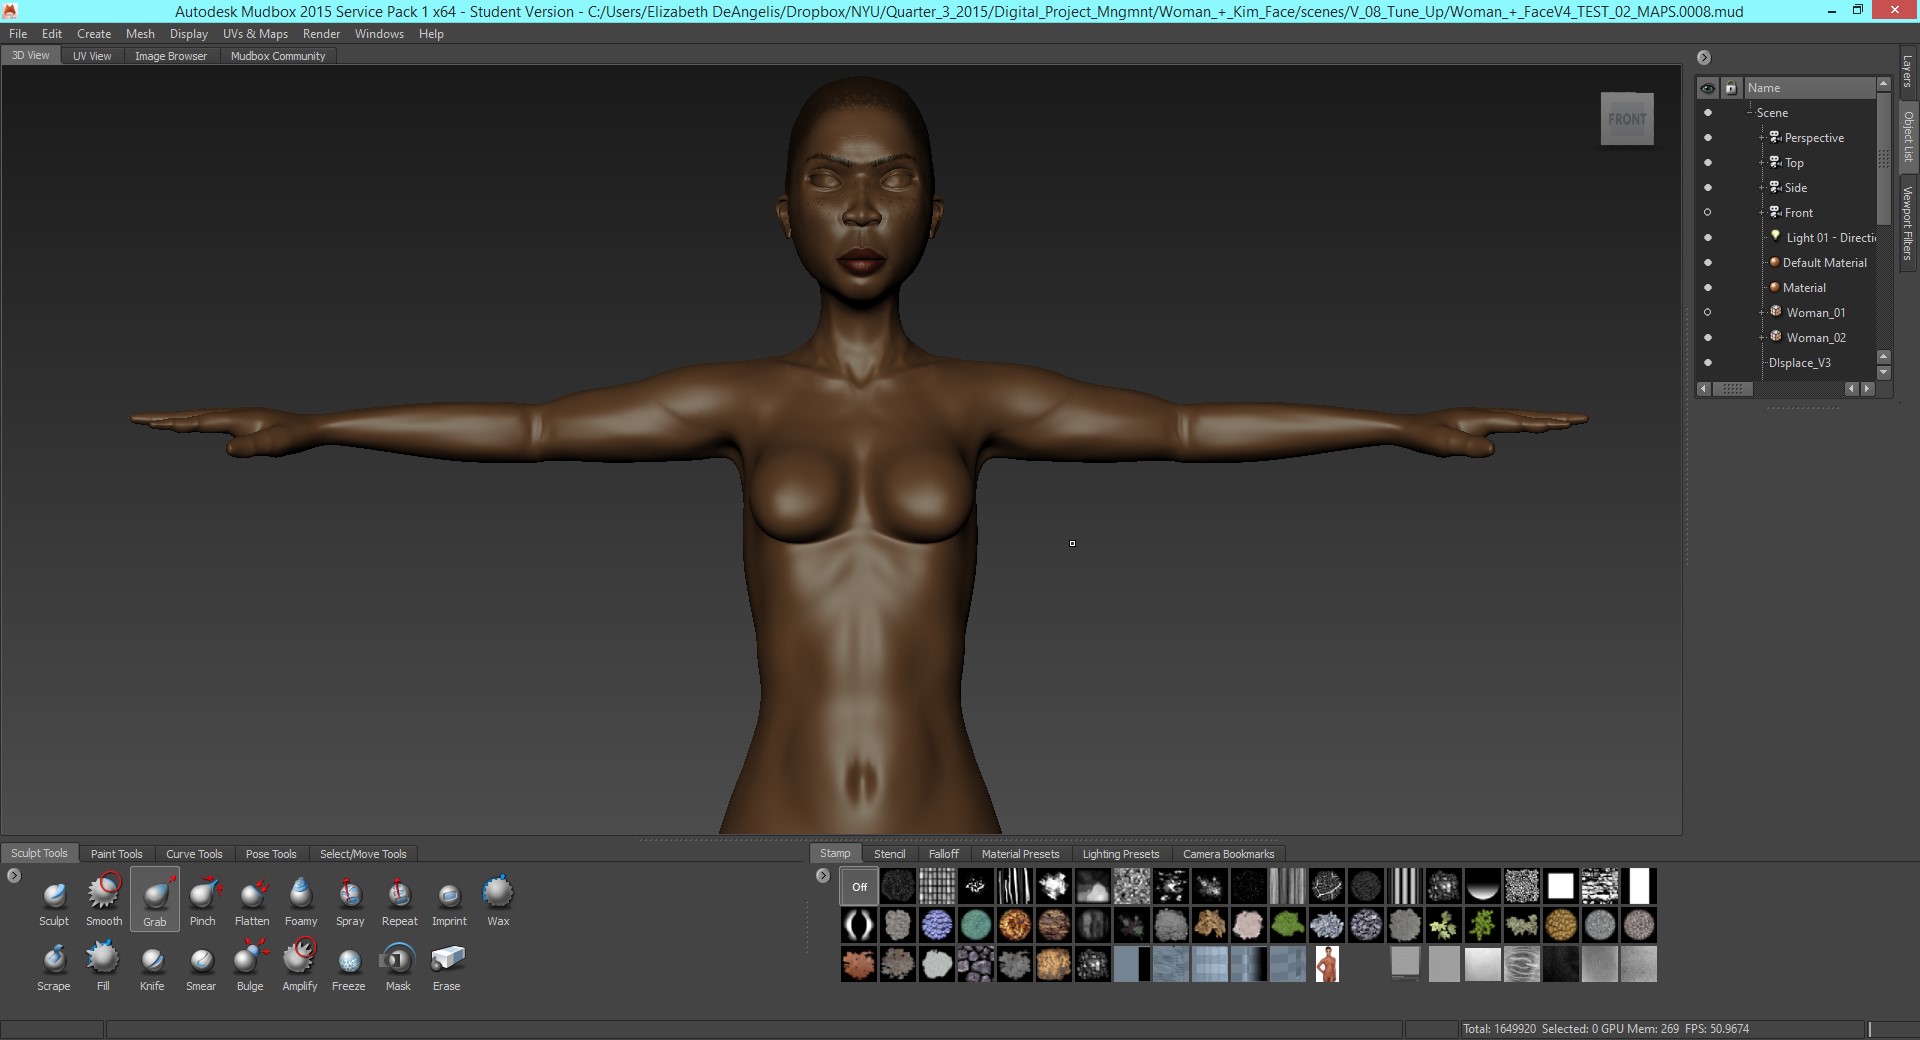Select the Pinch tool
The height and width of the screenshot is (1040, 1920).
point(203,900)
